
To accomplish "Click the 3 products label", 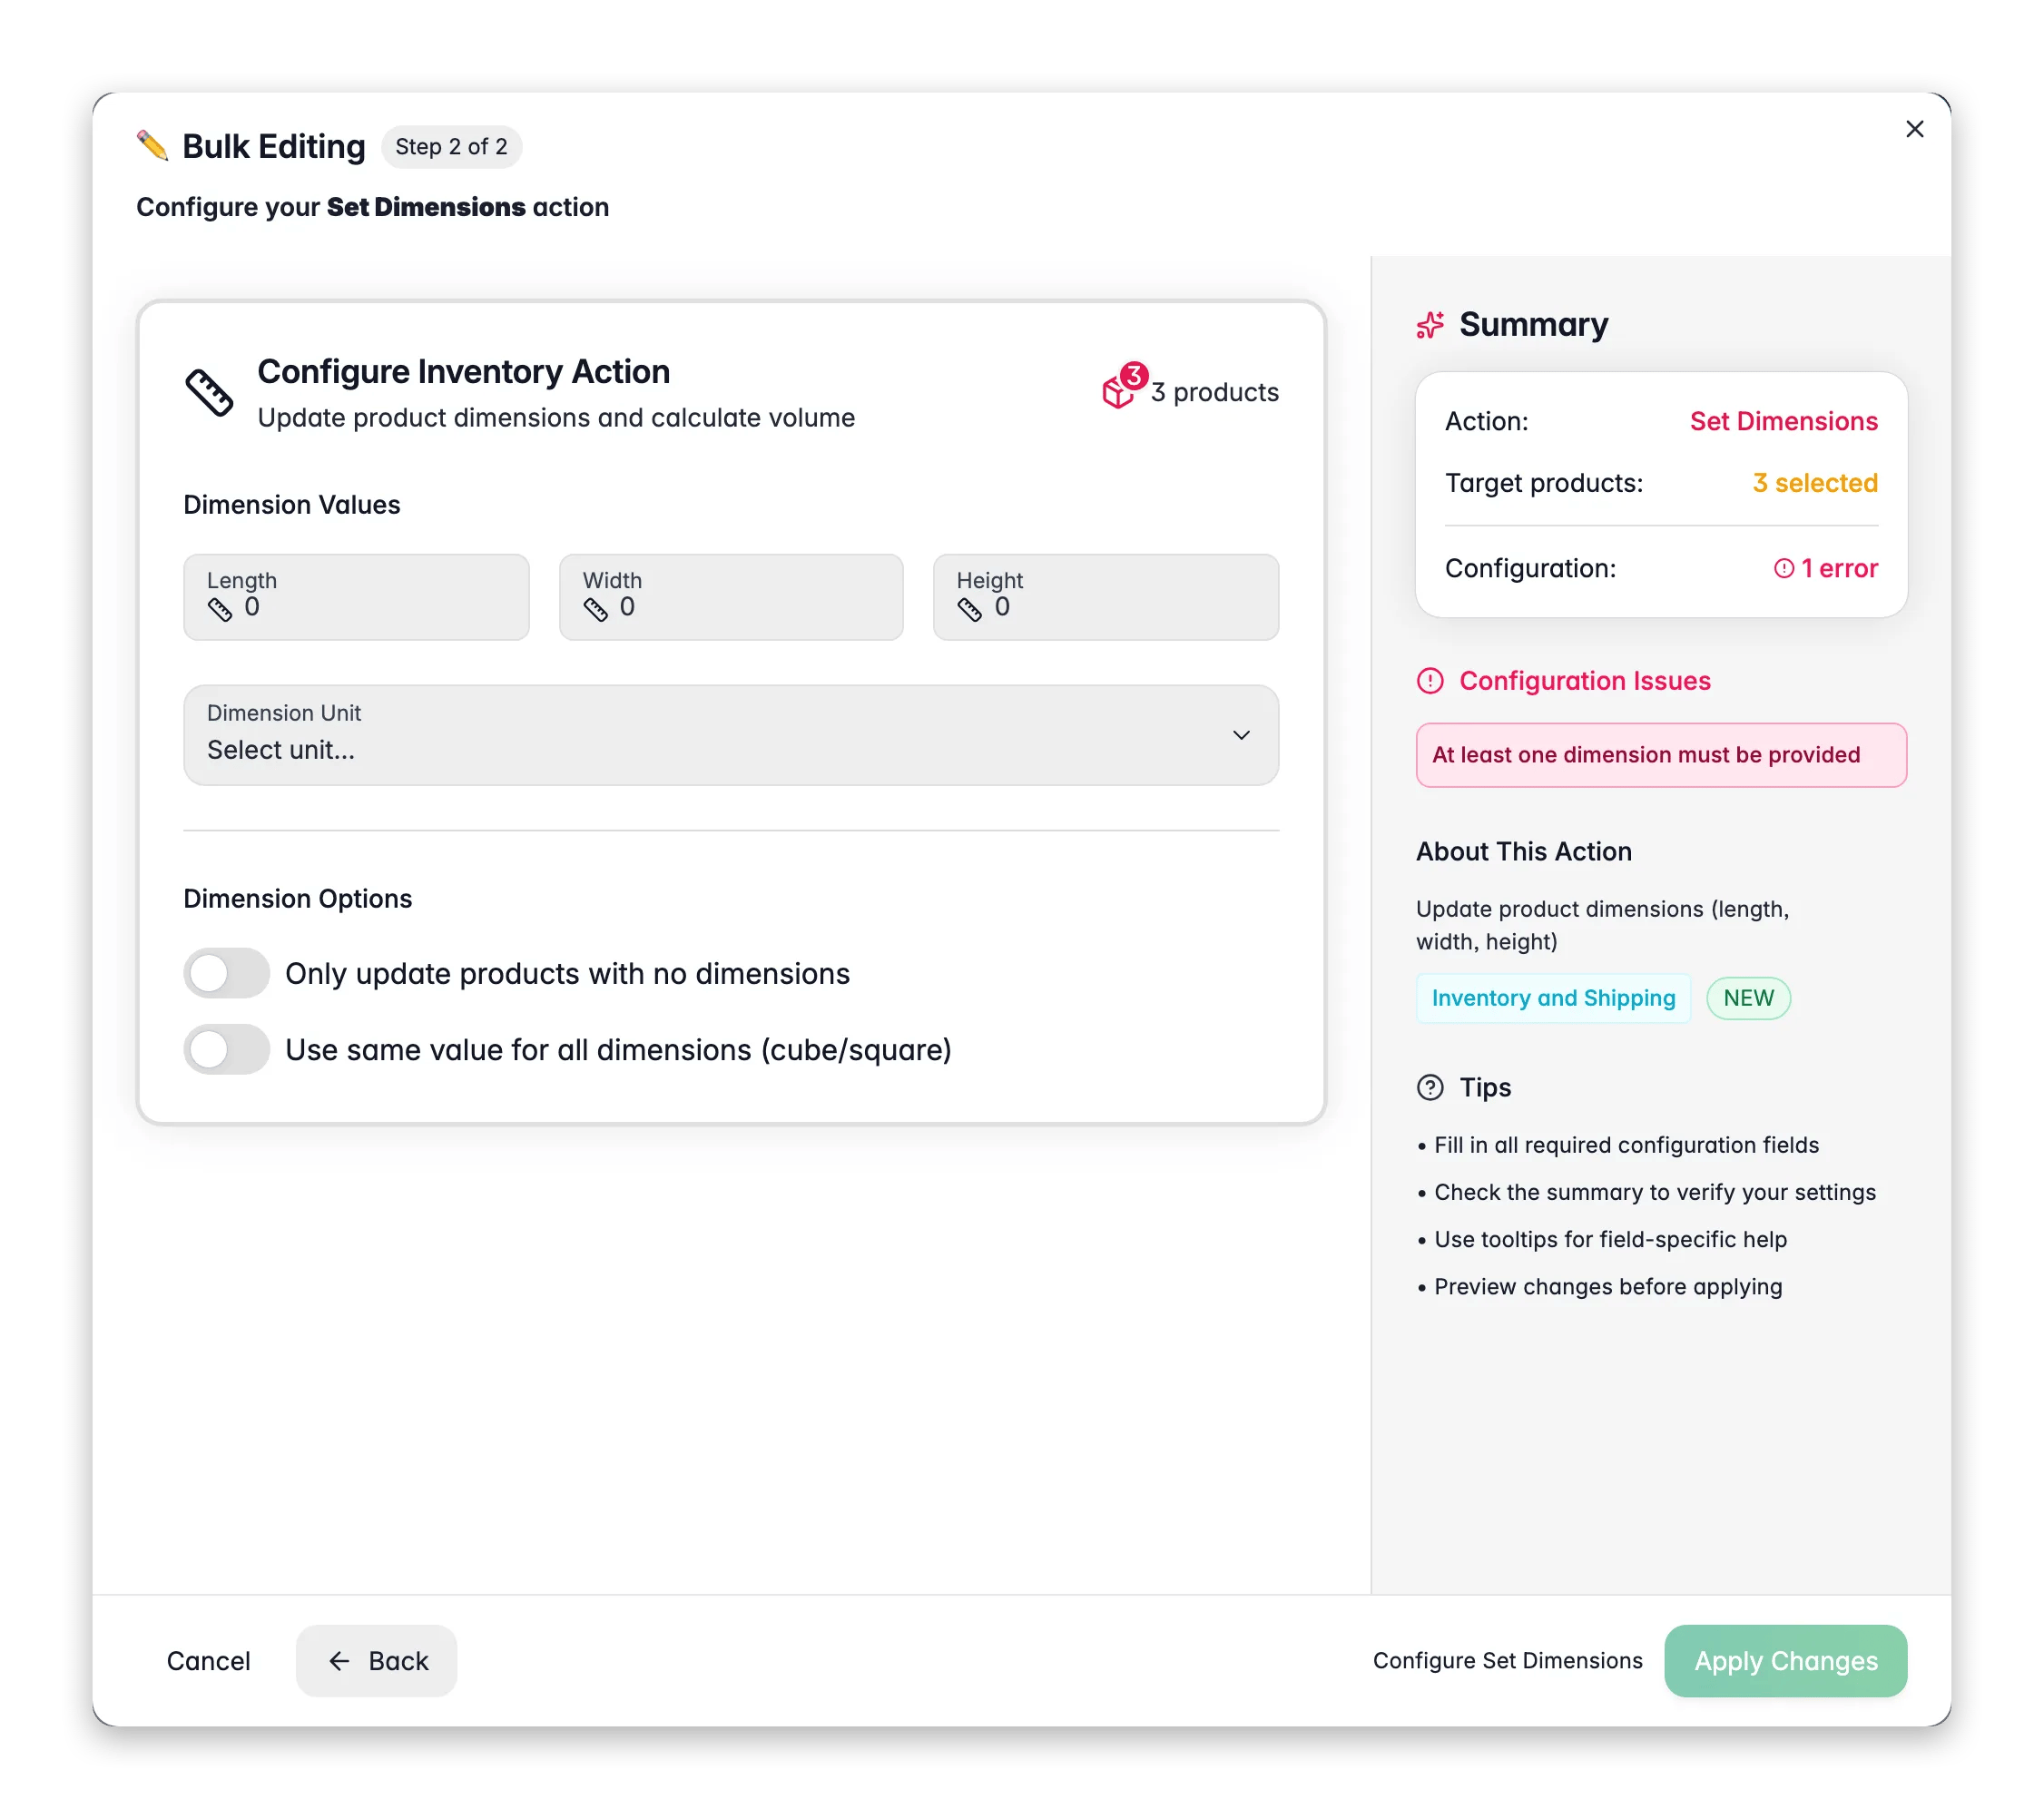I will pos(1214,392).
